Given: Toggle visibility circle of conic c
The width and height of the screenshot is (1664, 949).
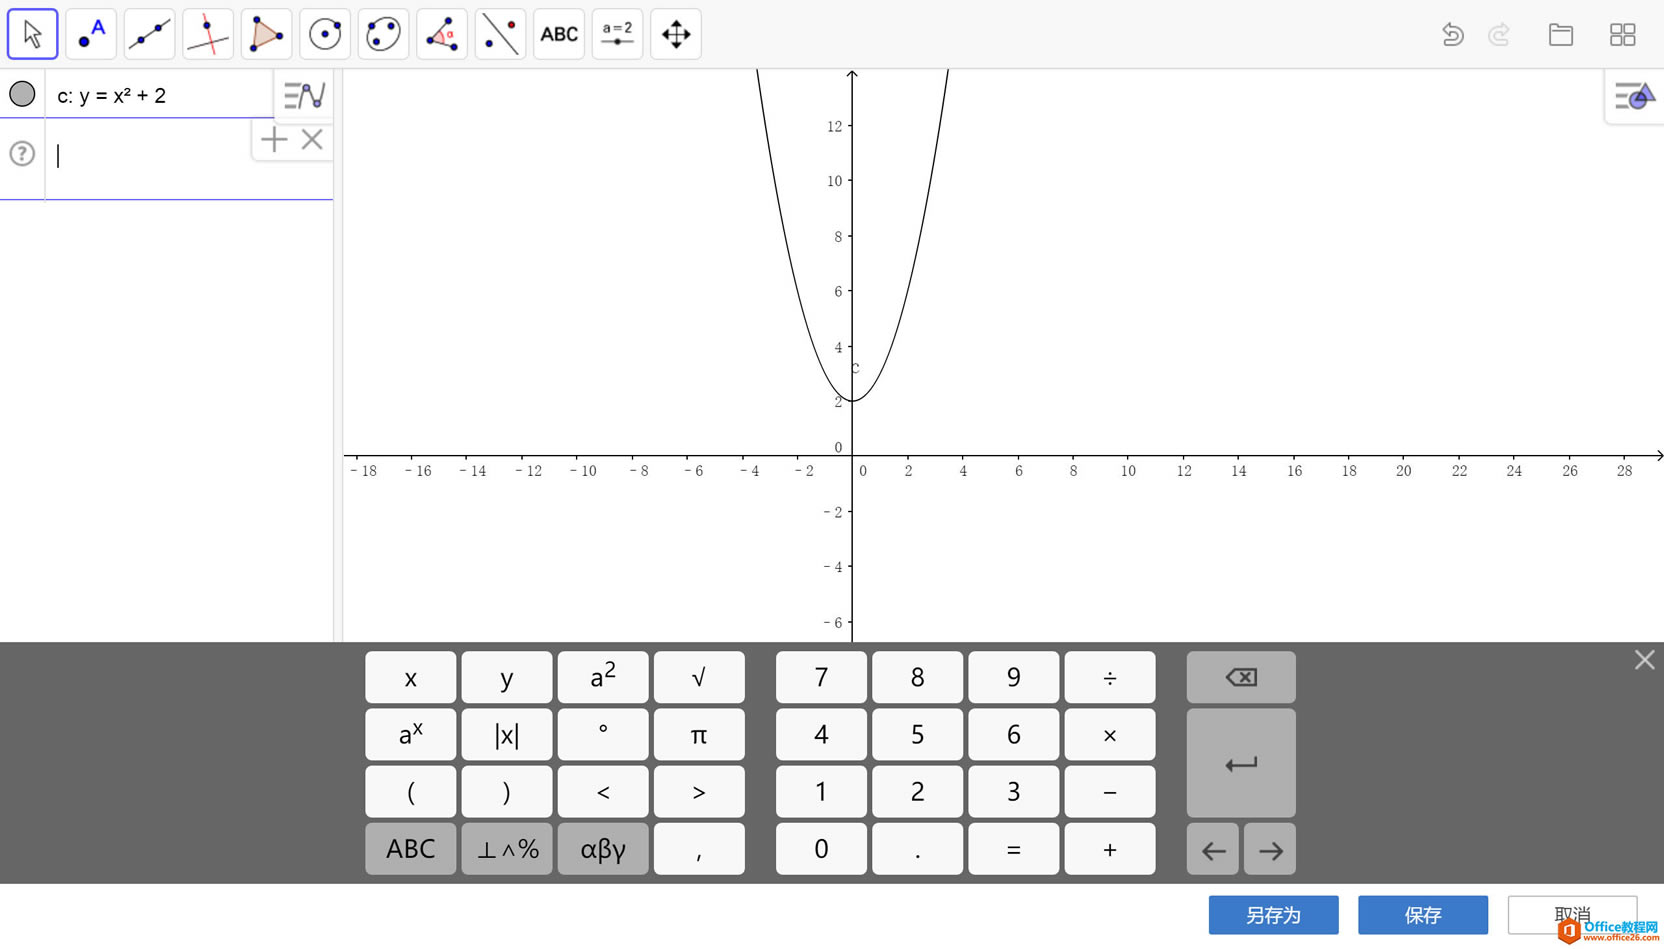Looking at the screenshot, I should click(x=22, y=94).
